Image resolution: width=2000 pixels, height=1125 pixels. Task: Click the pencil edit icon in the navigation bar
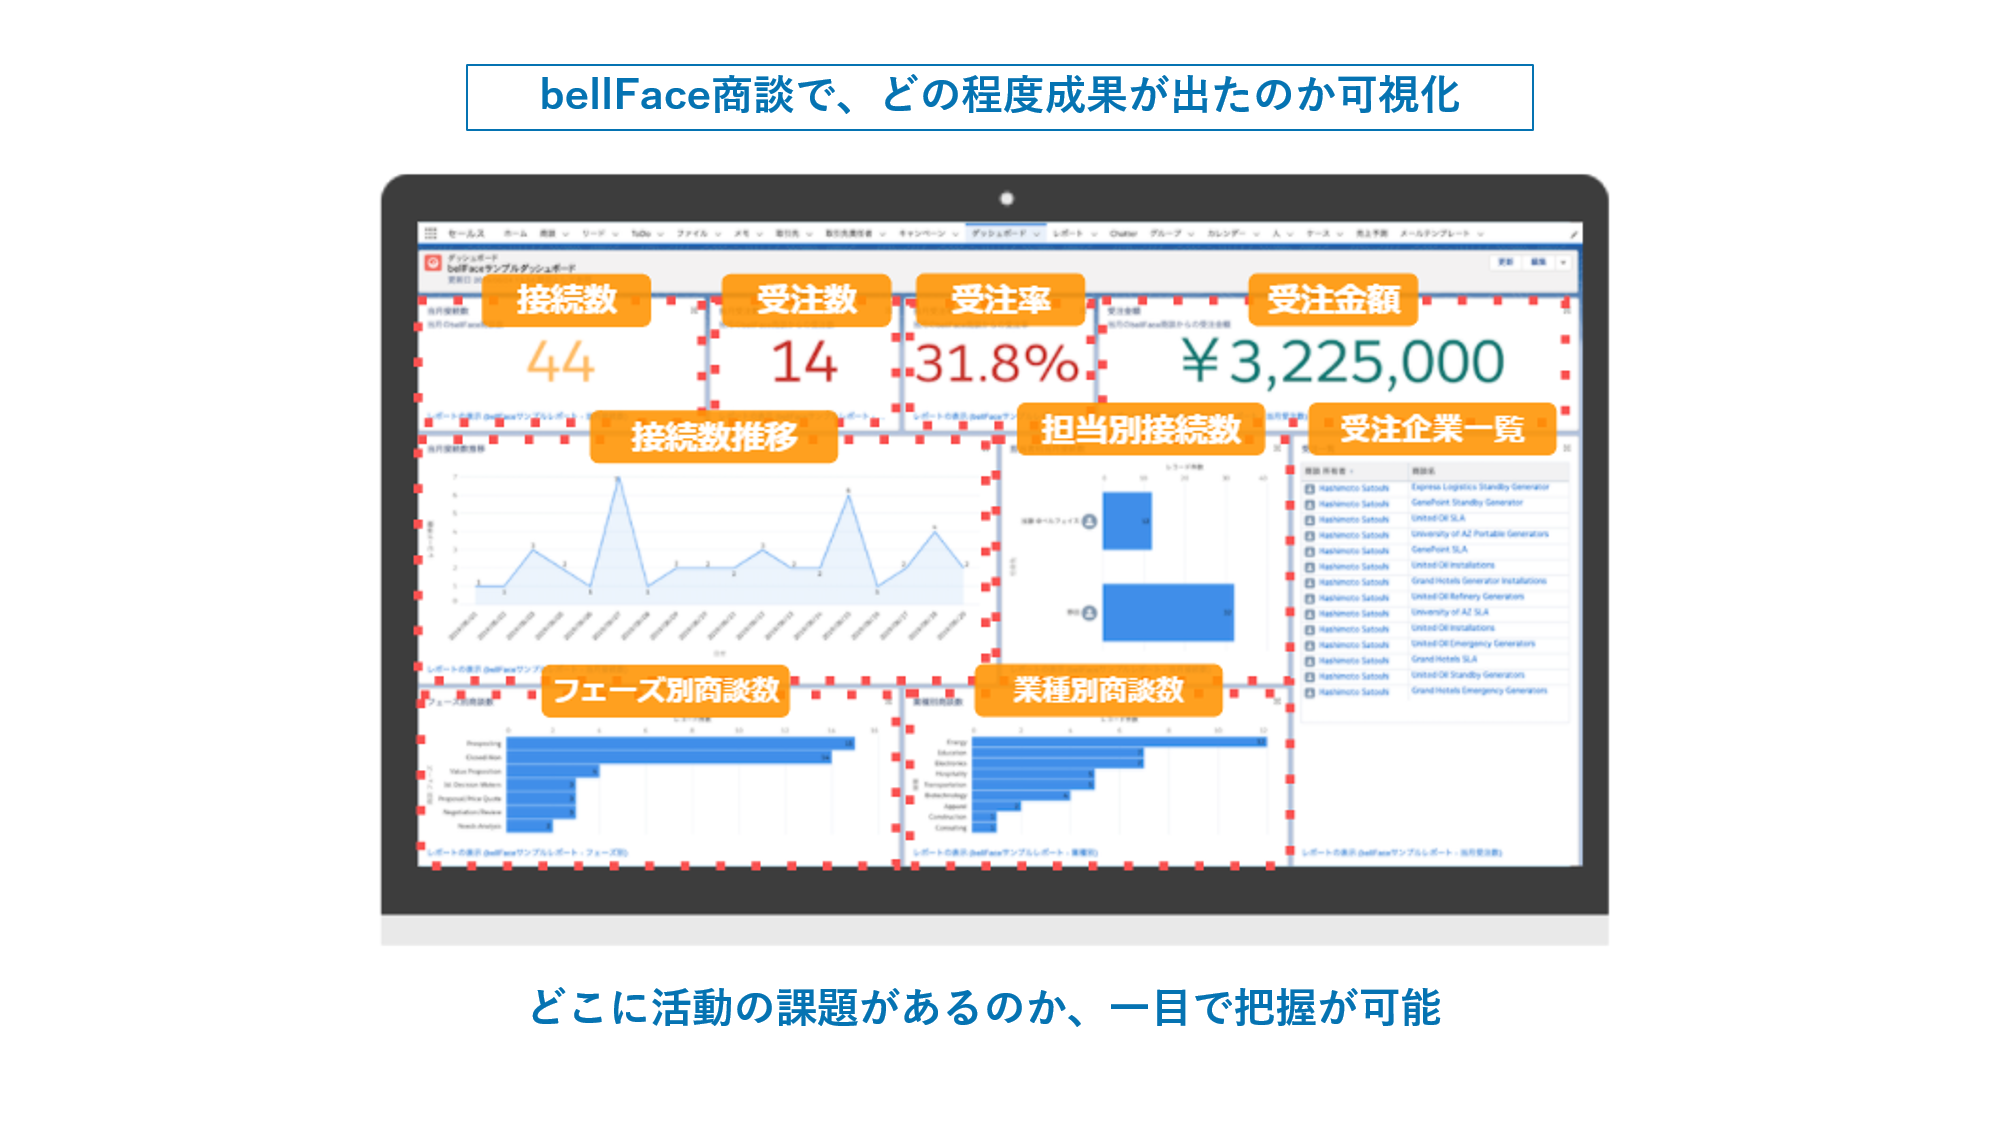point(1574,234)
